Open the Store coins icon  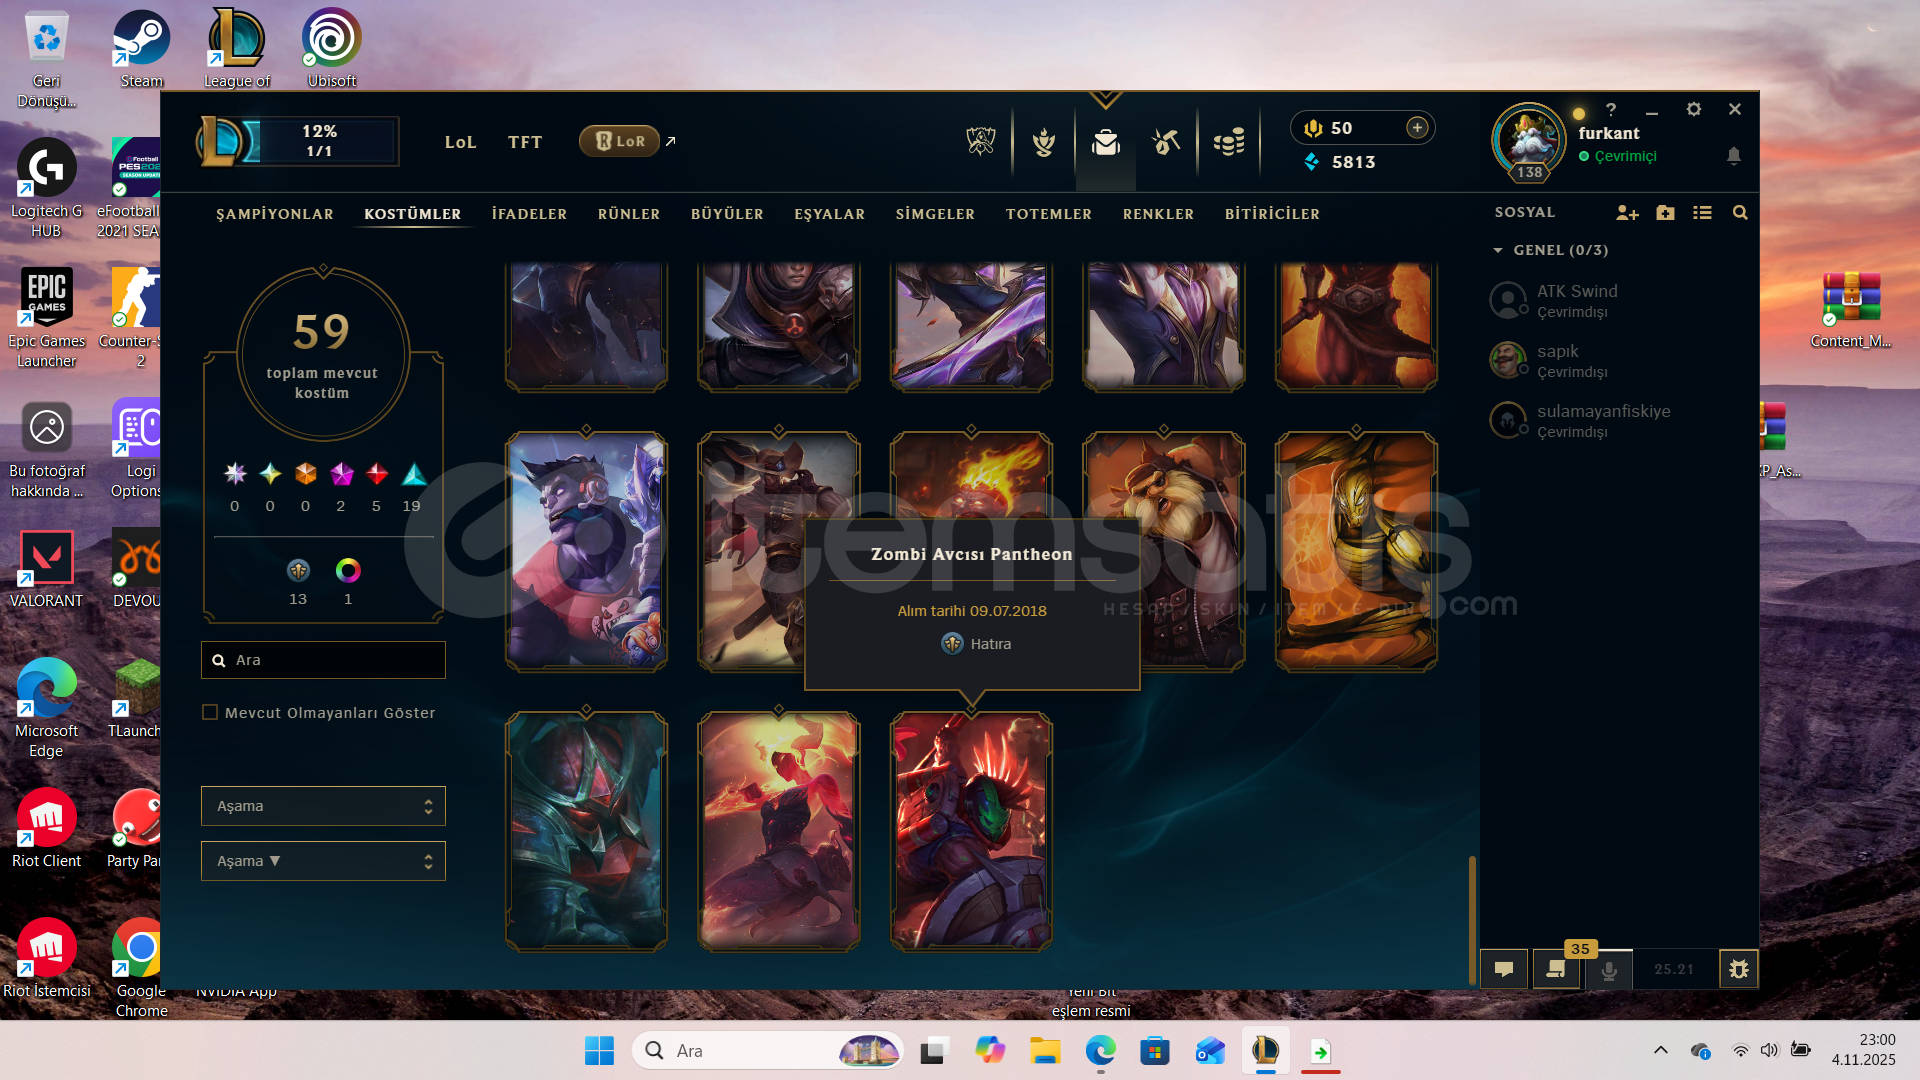(1228, 142)
